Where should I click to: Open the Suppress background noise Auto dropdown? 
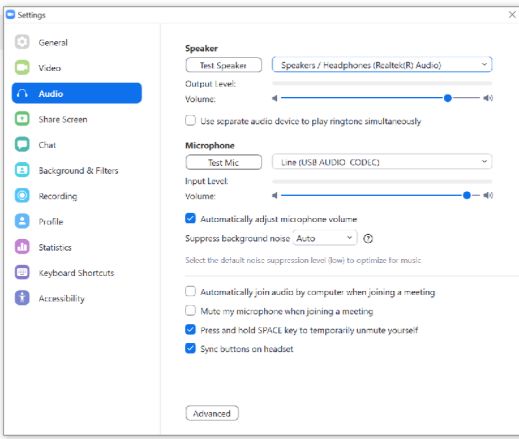pos(325,238)
